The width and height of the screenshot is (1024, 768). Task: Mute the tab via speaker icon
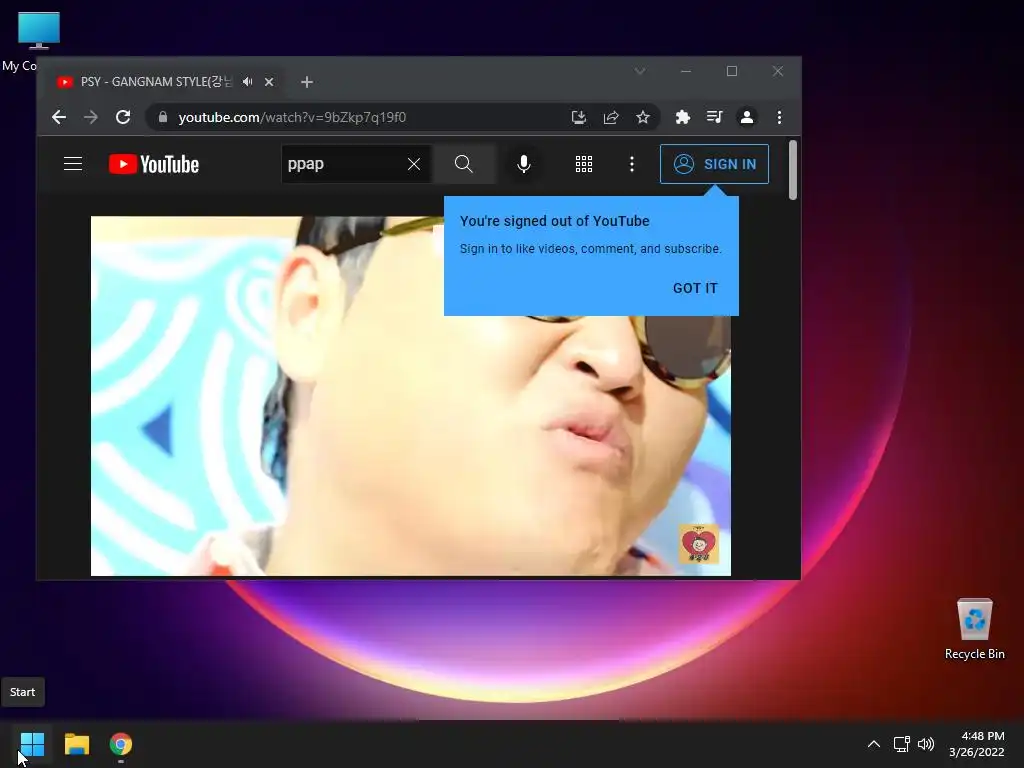click(248, 82)
